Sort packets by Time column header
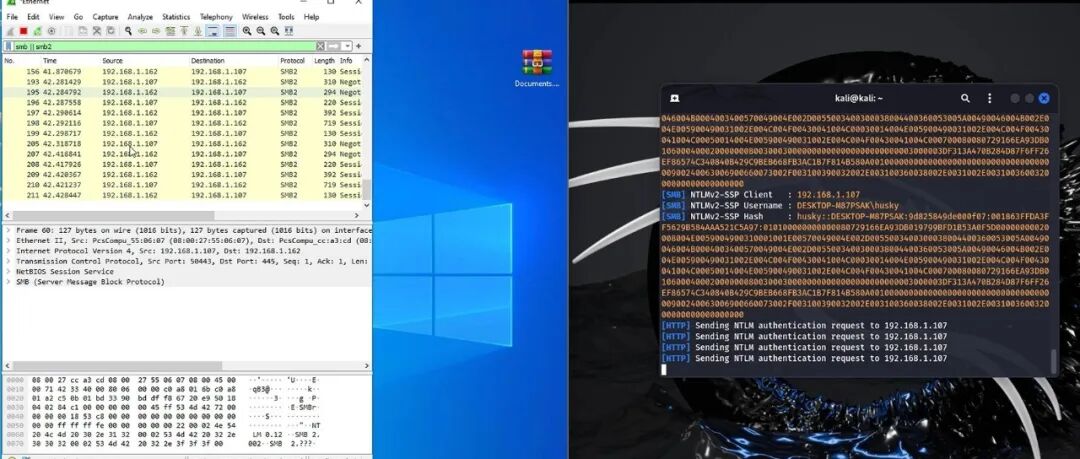Image resolution: width=1080 pixels, height=459 pixels. tap(70, 61)
